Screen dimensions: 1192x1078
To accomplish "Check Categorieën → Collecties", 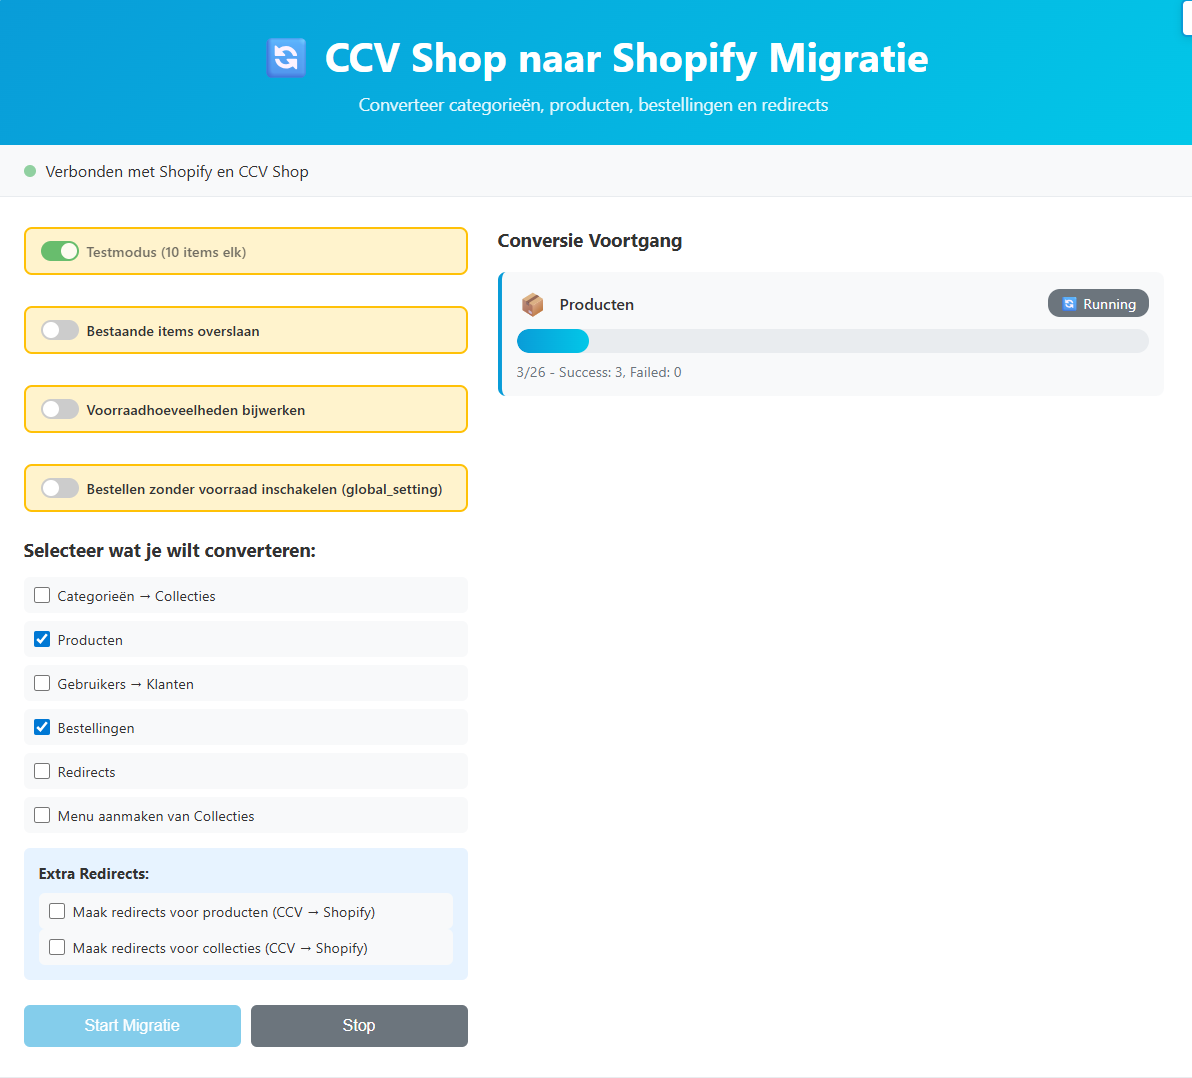I will 42,594.
